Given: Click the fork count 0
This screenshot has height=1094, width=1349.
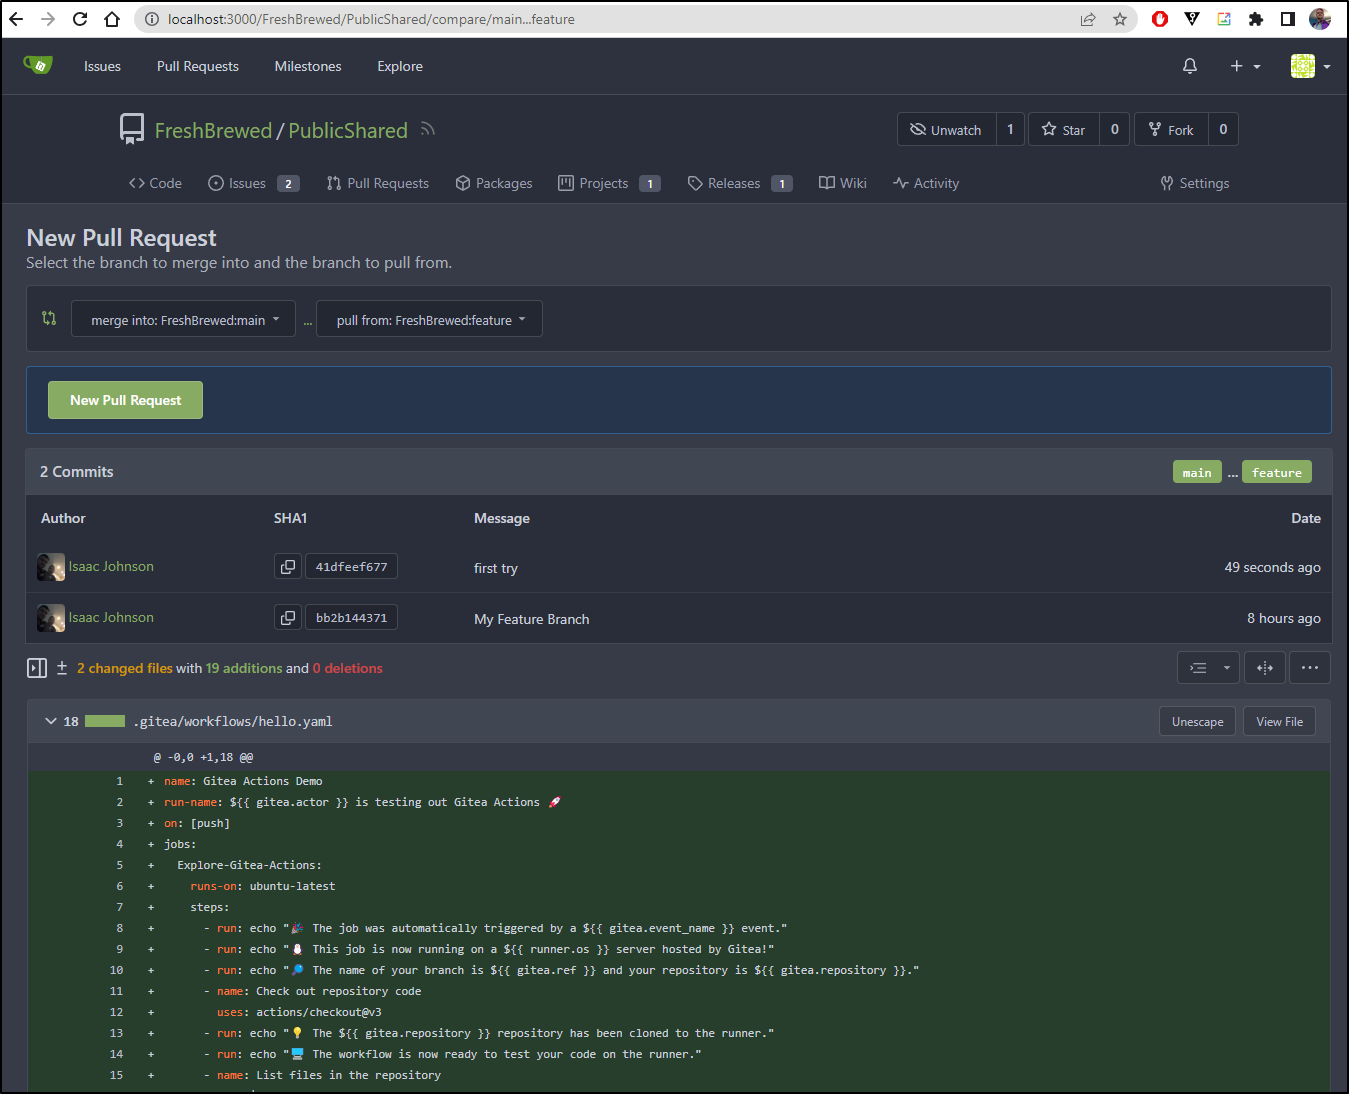Looking at the screenshot, I should click(x=1223, y=129).
